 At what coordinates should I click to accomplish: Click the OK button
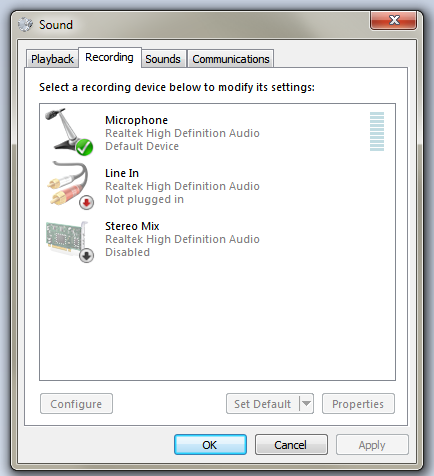click(x=210, y=445)
